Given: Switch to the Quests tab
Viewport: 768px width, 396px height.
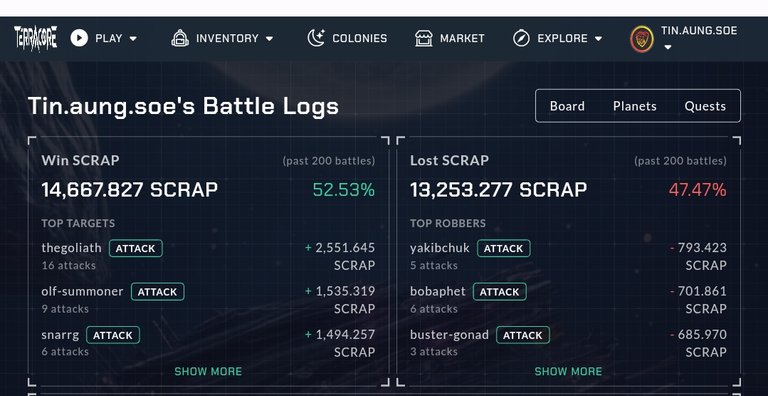Looking at the screenshot, I should [705, 106].
